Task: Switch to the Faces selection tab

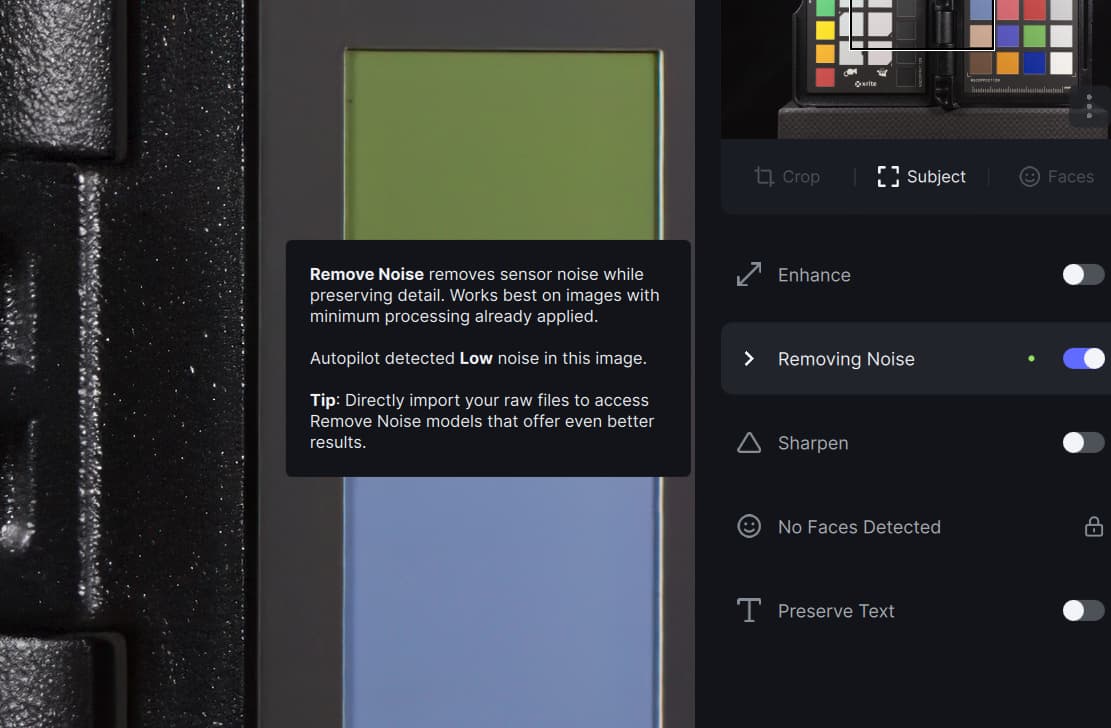Action: tap(1056, 177)
